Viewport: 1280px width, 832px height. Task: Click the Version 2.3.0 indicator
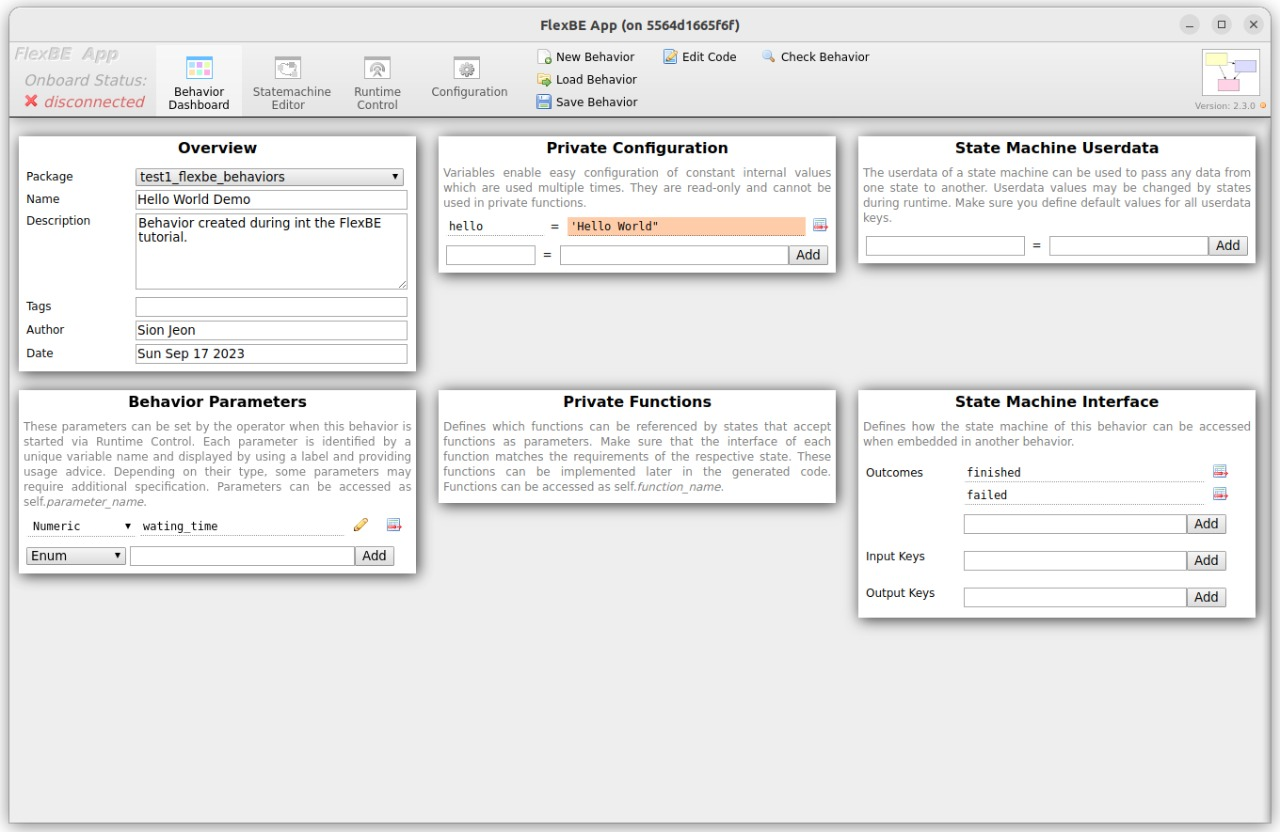point(1230,105)
